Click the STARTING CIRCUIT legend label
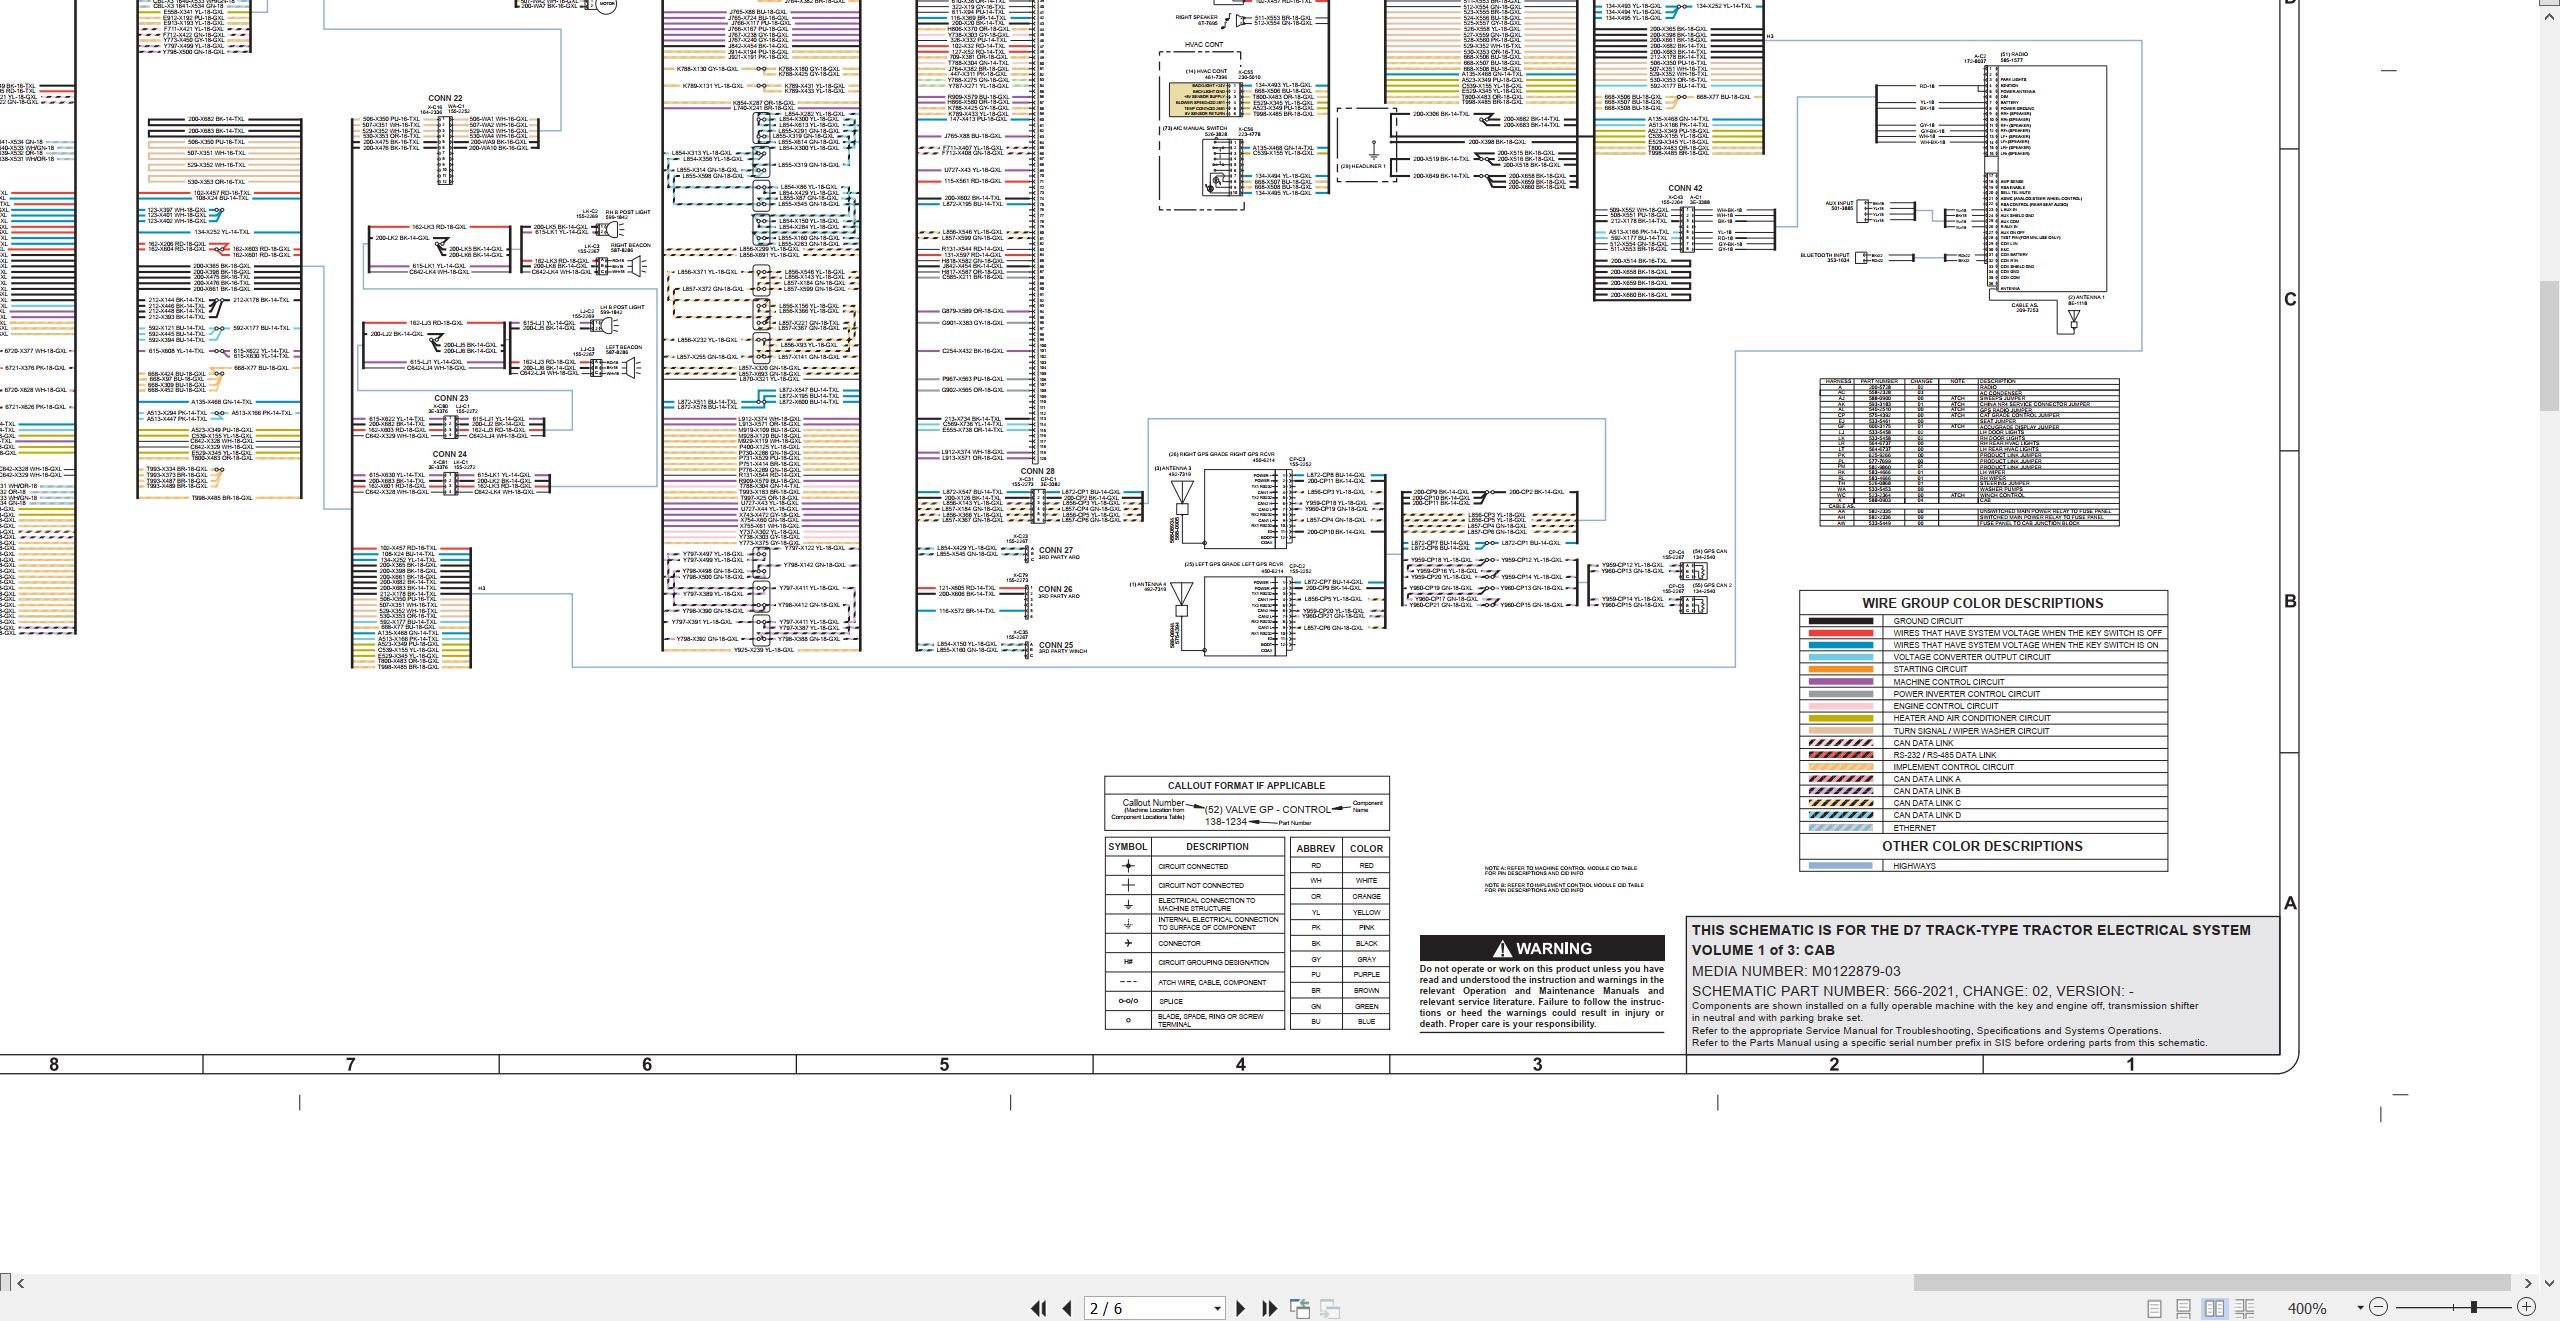The height and width of the screenshot is (1321, 2560). point(1930,669)
